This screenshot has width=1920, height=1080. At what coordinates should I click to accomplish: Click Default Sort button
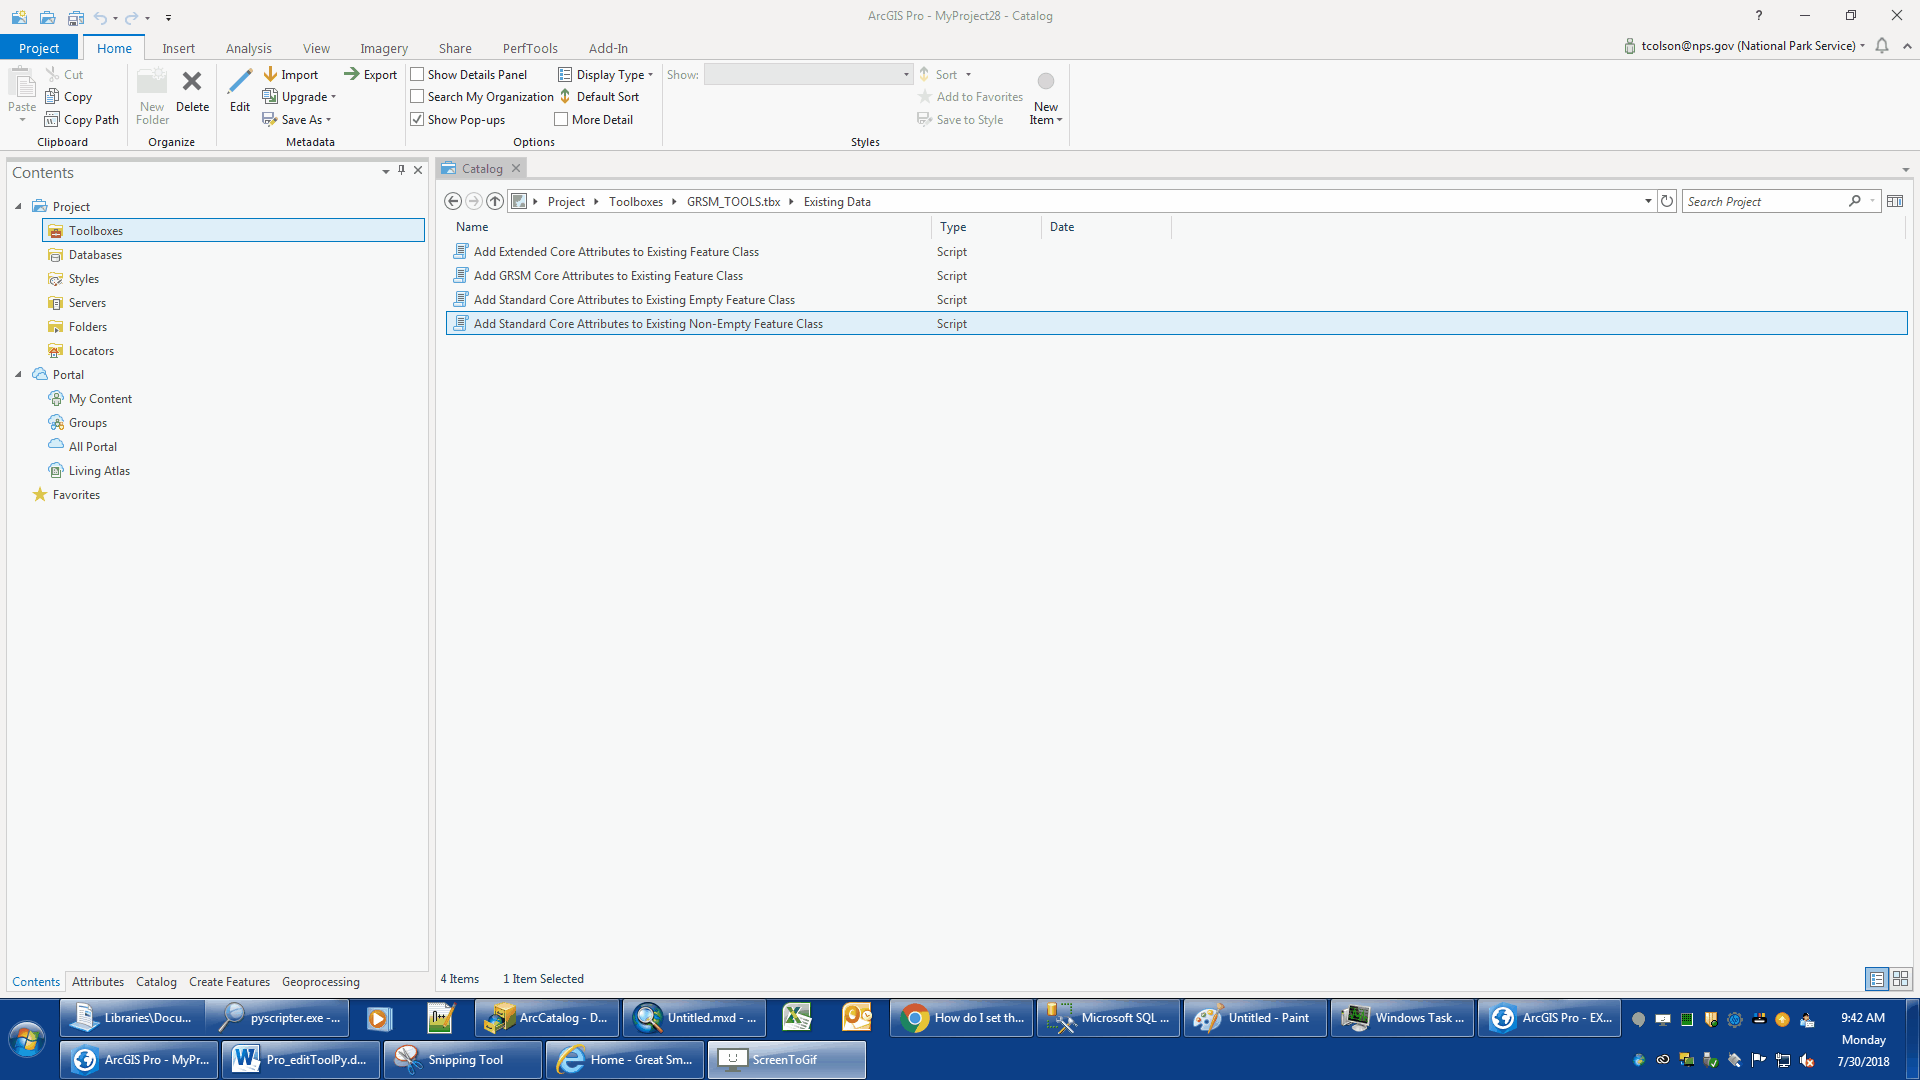coord(599,97)
